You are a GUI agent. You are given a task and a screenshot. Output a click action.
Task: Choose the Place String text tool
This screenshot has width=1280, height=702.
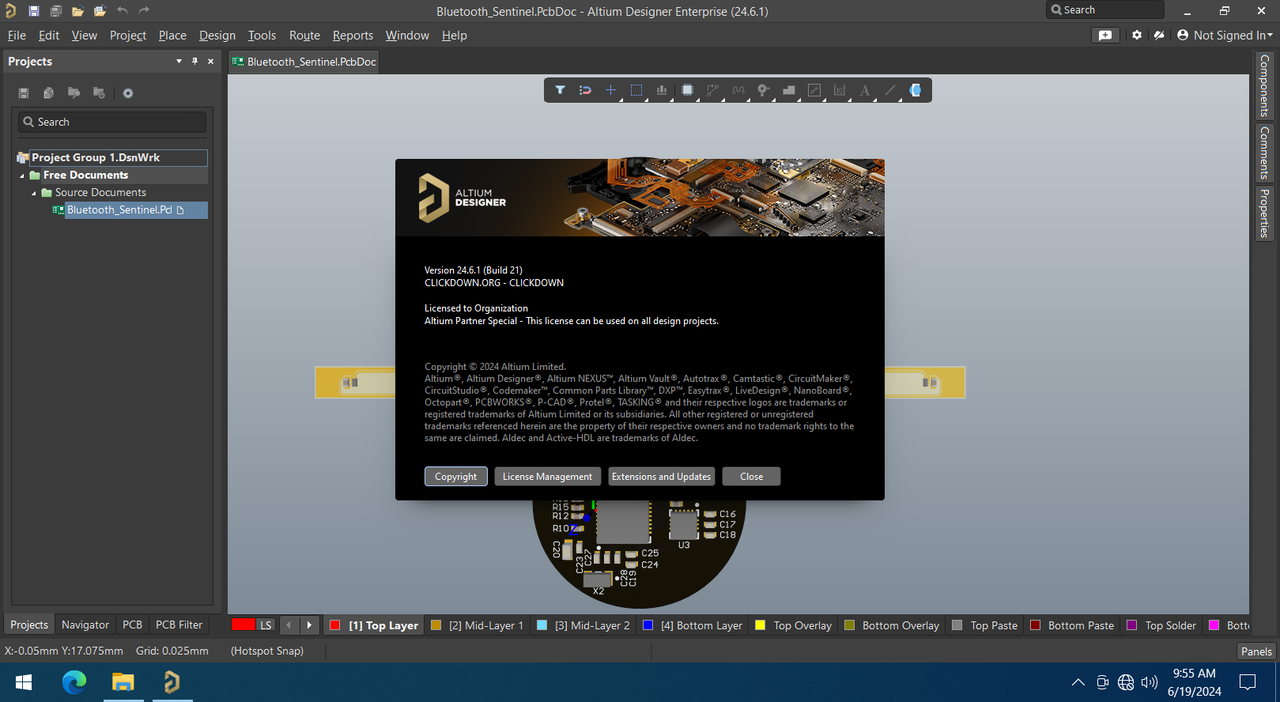point(865,90)
